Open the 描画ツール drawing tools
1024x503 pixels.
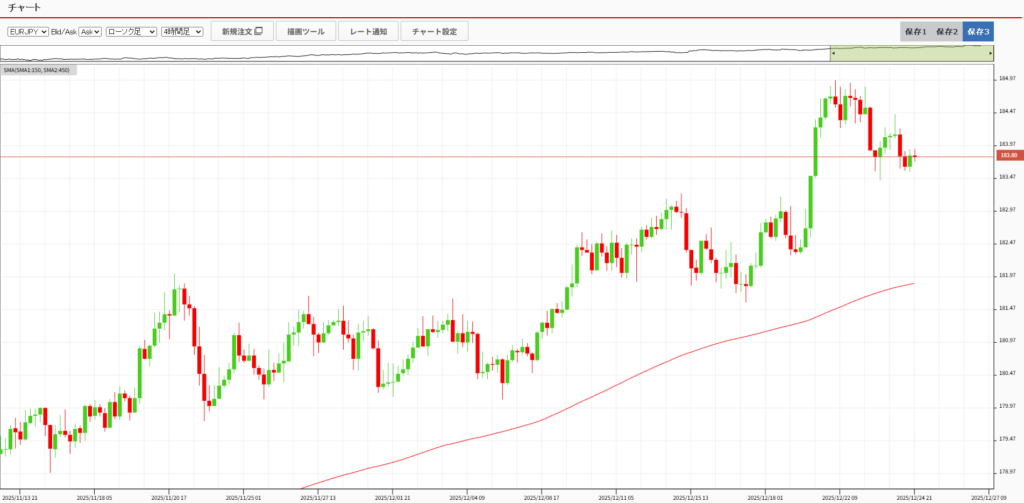pos(304,32)
